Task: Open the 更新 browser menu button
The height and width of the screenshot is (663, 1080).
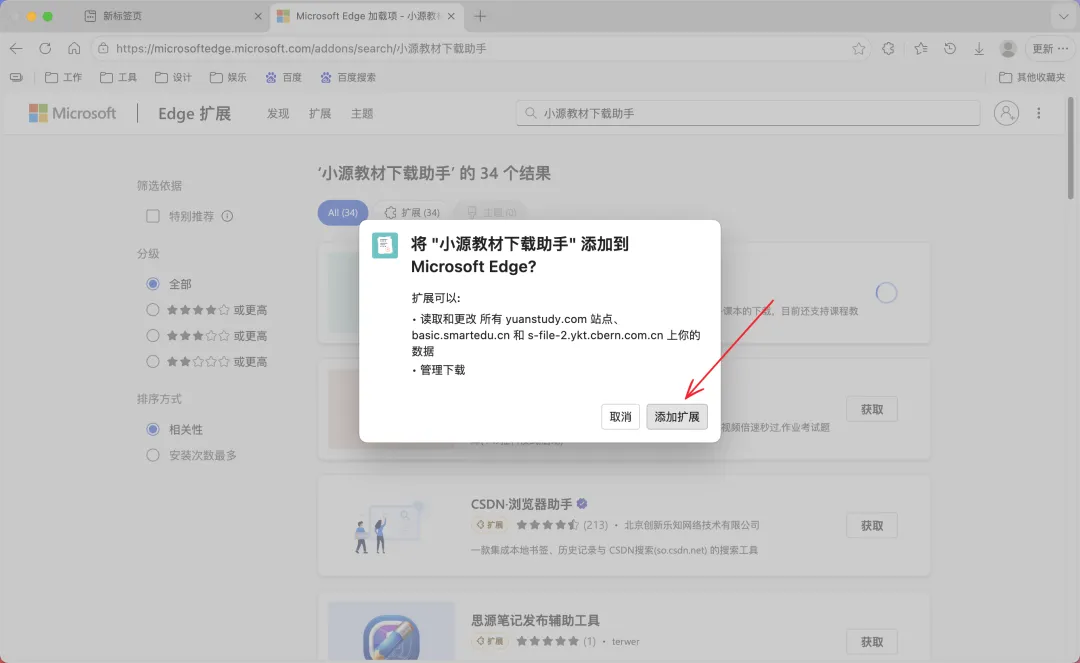Action: 1050,49
